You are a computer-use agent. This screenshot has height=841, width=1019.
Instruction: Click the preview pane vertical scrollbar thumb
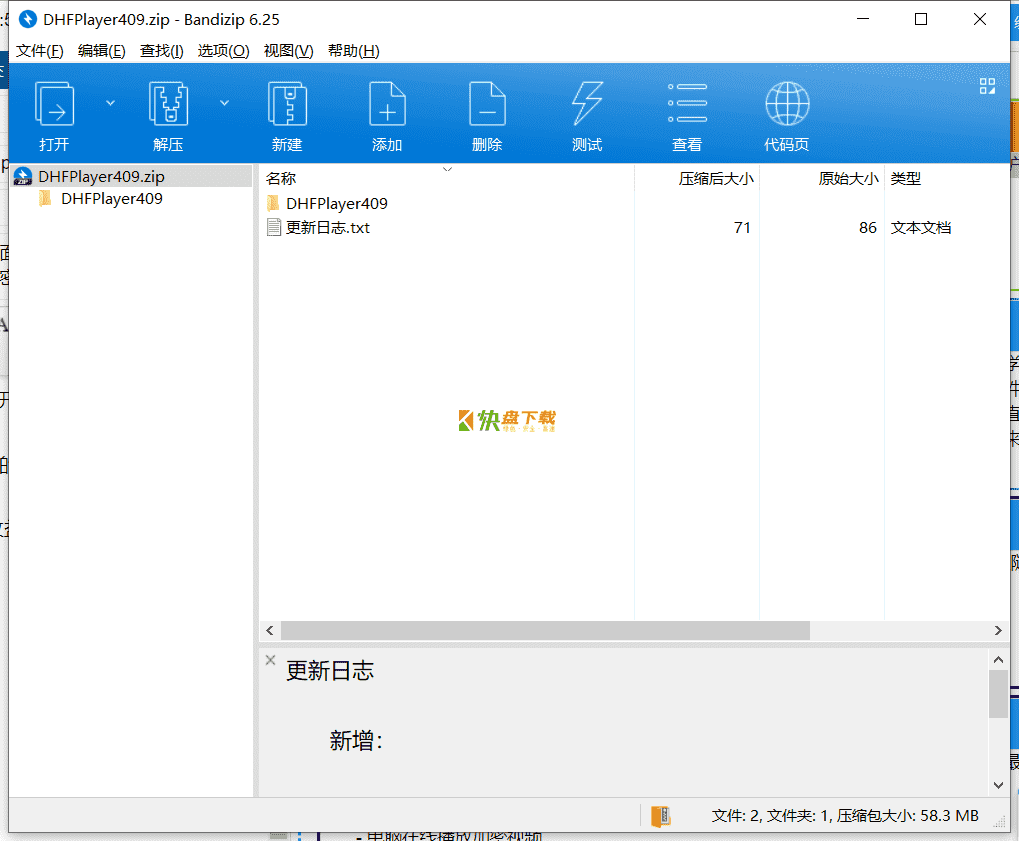coord(998,694)
